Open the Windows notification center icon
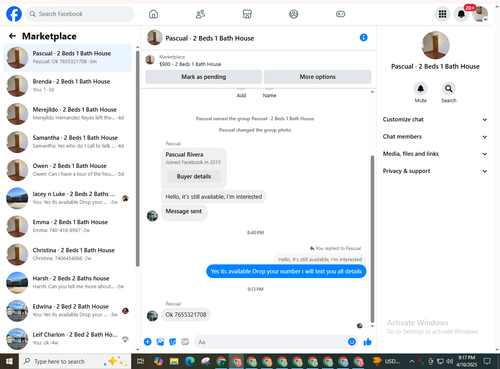This screenshot has width=500, height=369. click(487, 361)
